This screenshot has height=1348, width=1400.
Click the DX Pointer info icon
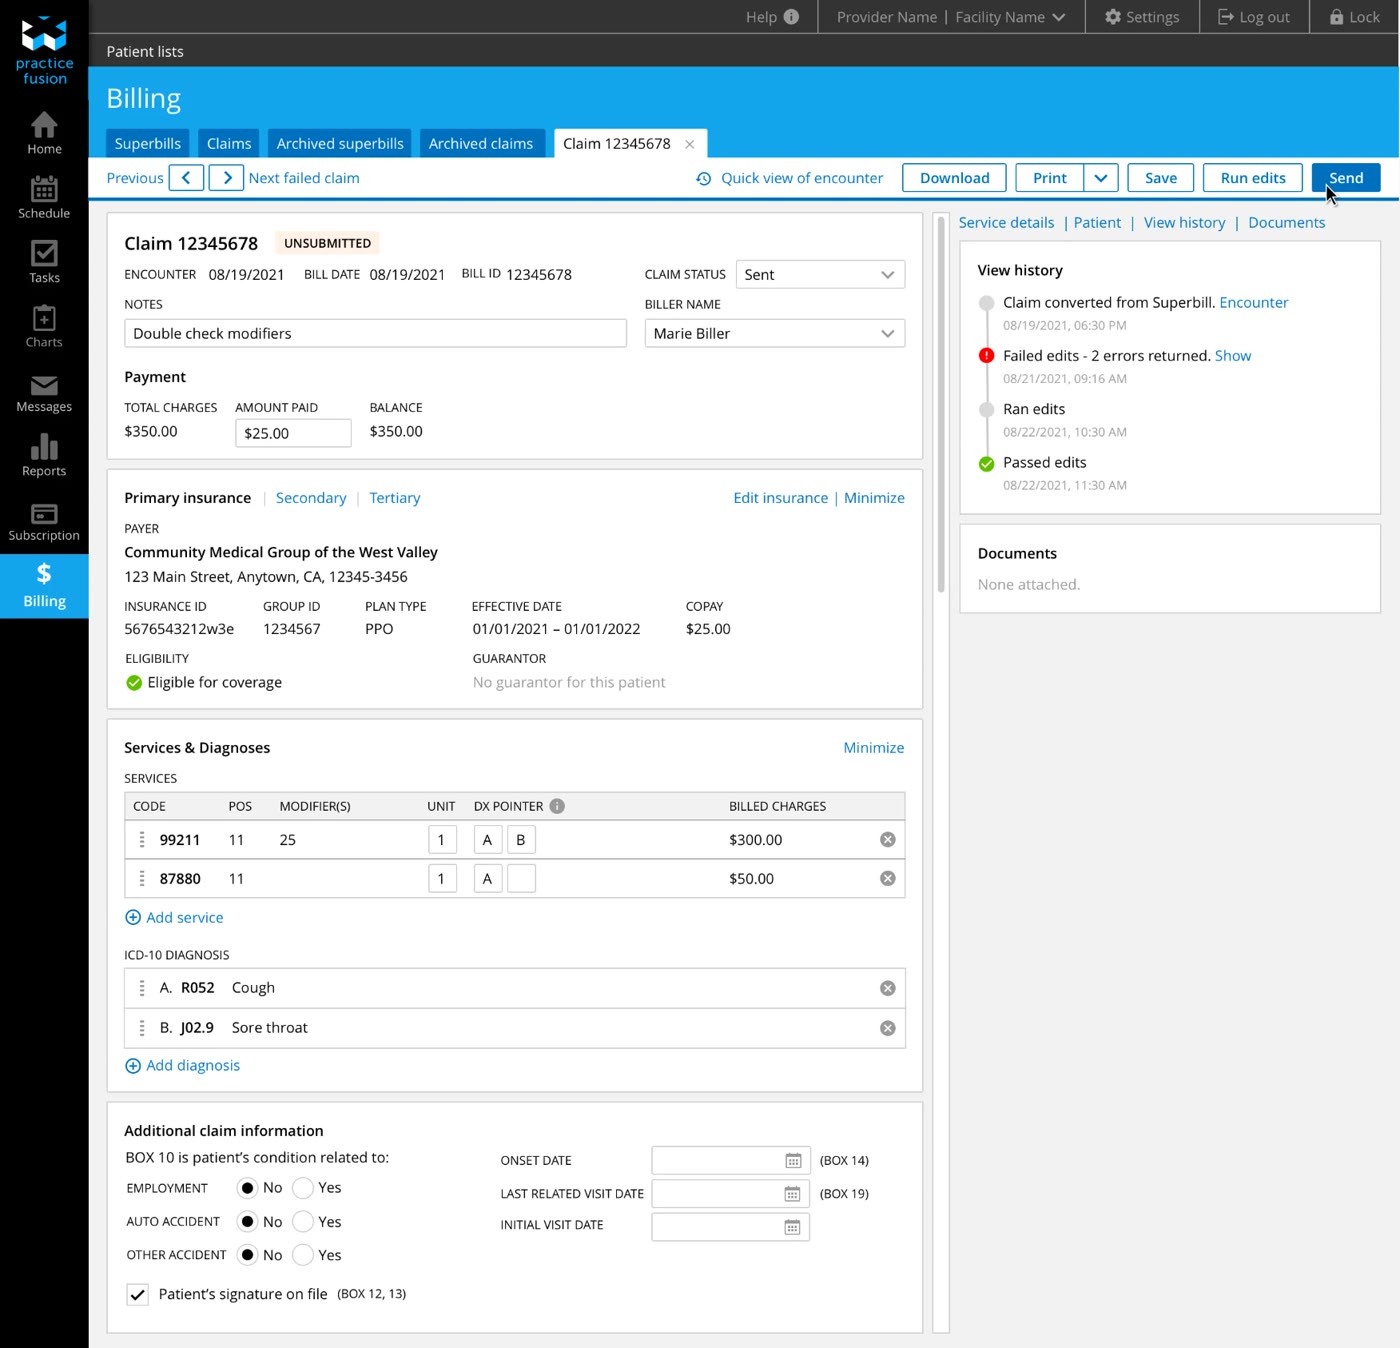557,806
